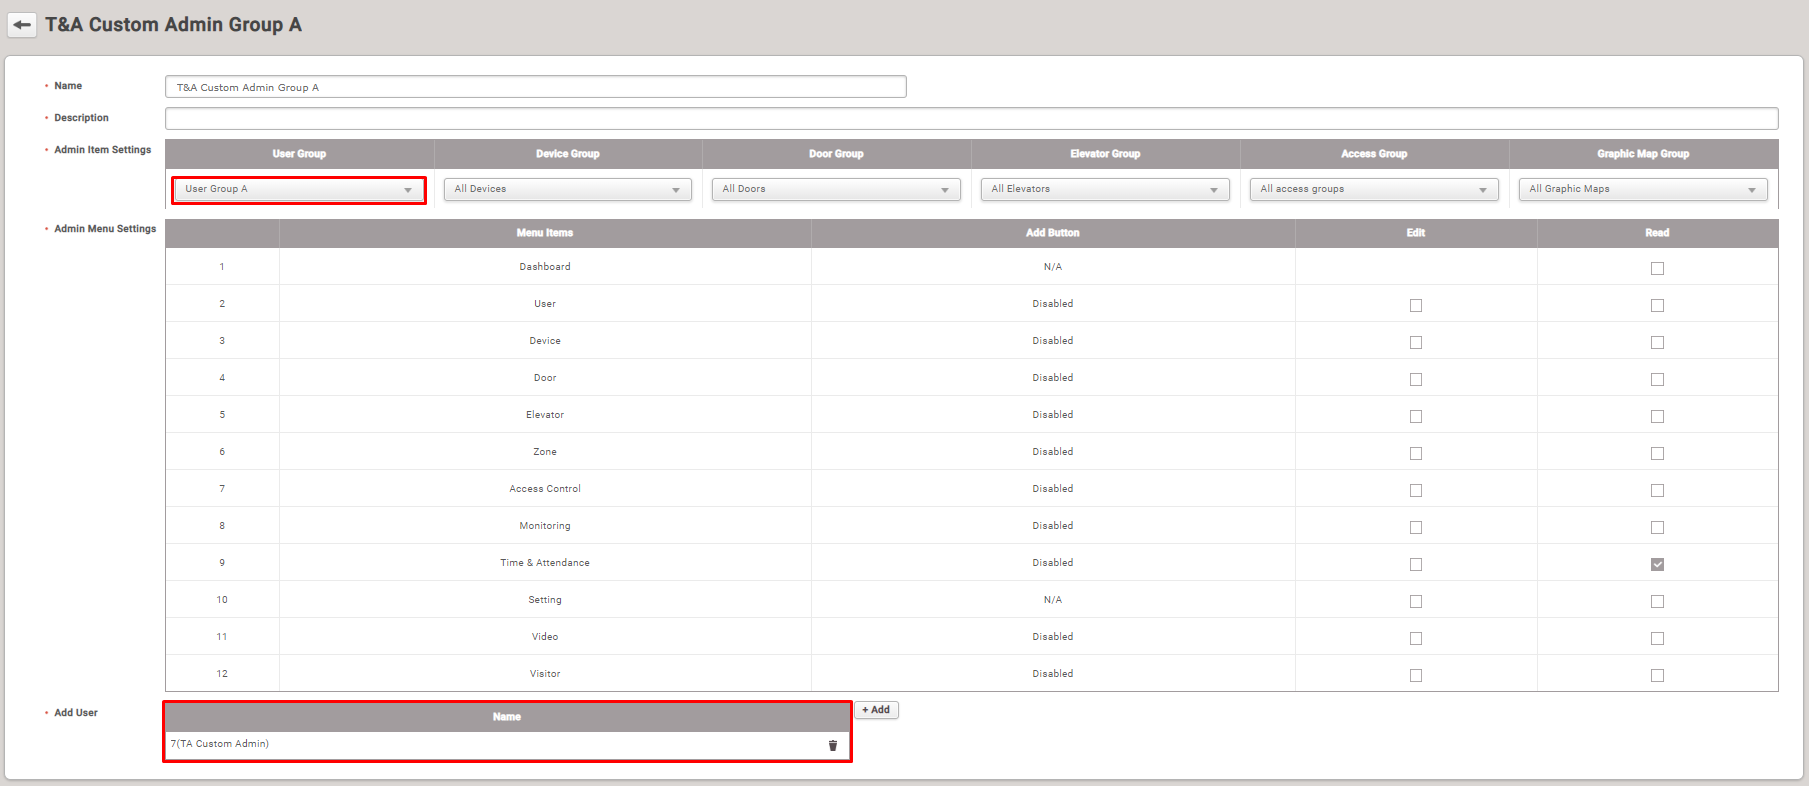This screenshot has width=1809, height=786.
Task: Open the User Group A dropdown
Action: point(298,189)
